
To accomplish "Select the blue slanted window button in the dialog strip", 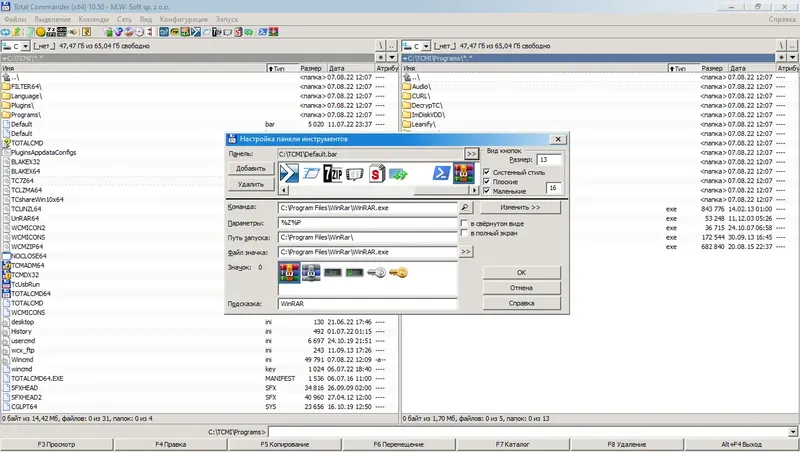I will (311, 174).
